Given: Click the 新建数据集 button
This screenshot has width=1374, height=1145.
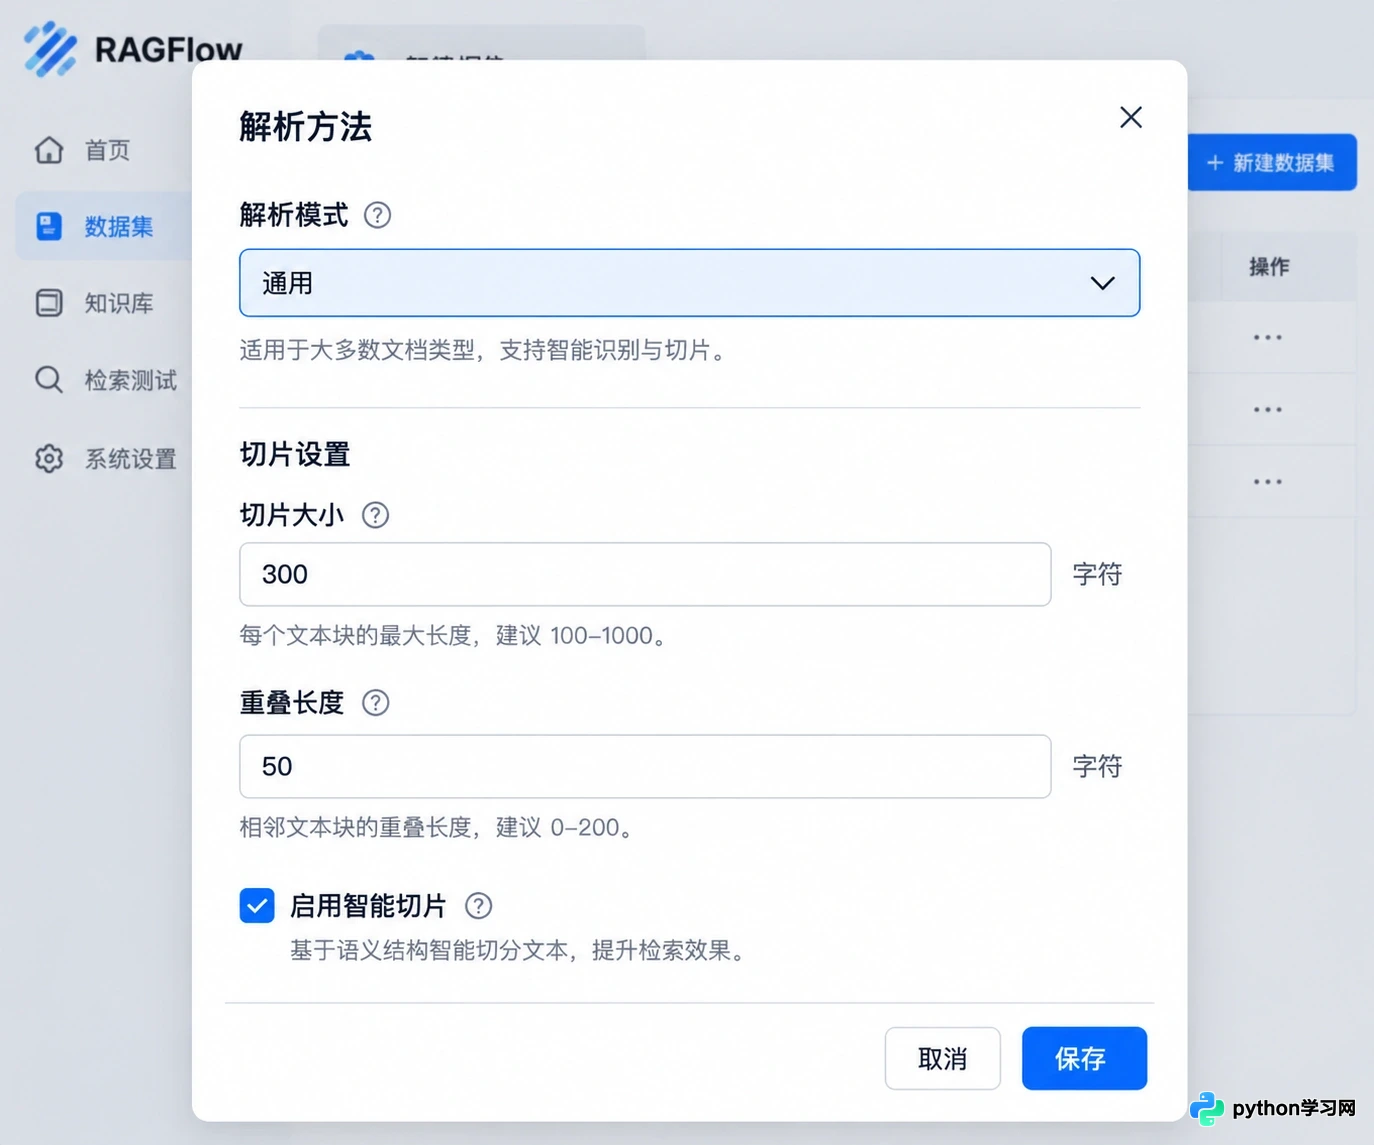Looking at the screenshot, I should tap(1272, 162).
